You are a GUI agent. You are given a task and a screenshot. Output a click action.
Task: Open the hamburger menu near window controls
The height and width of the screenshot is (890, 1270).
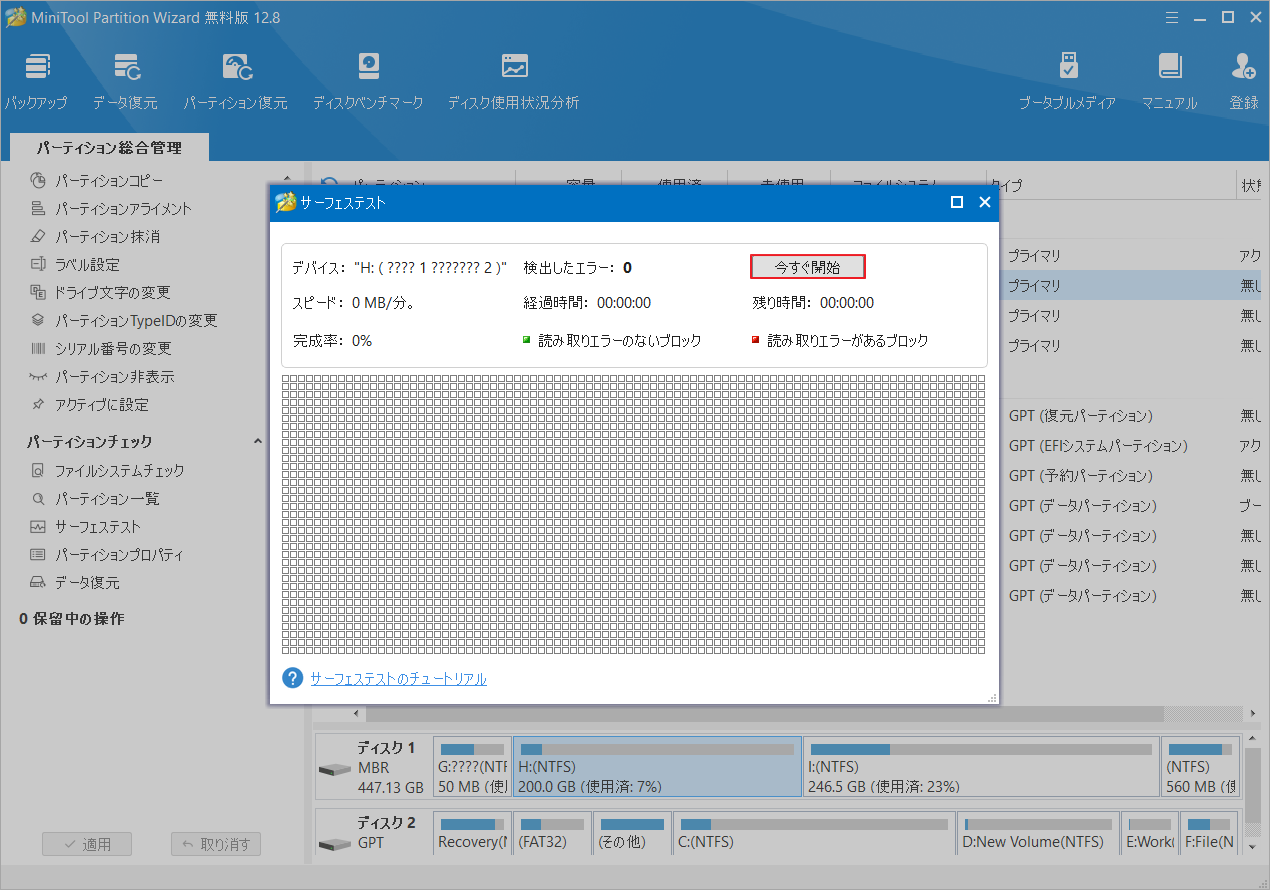click(x=1172, y=16)
